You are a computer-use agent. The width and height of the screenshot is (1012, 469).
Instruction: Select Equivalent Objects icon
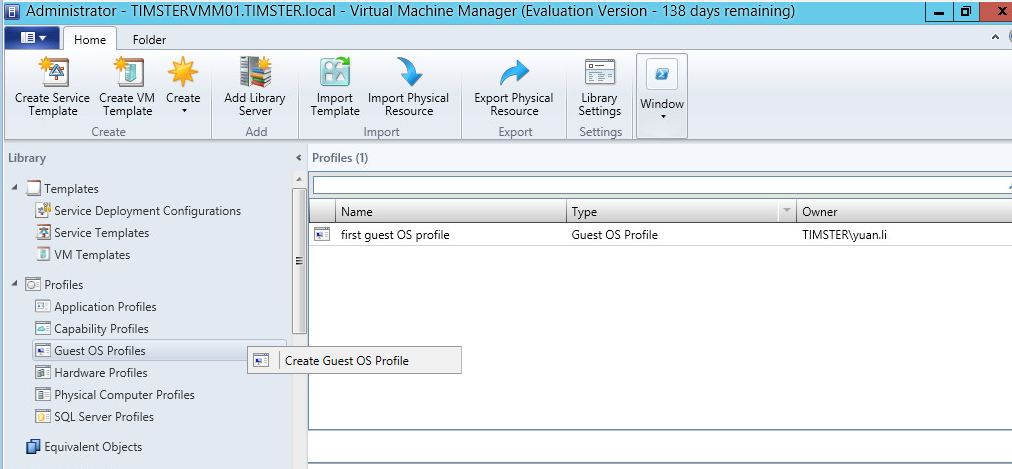coord(33,446)
